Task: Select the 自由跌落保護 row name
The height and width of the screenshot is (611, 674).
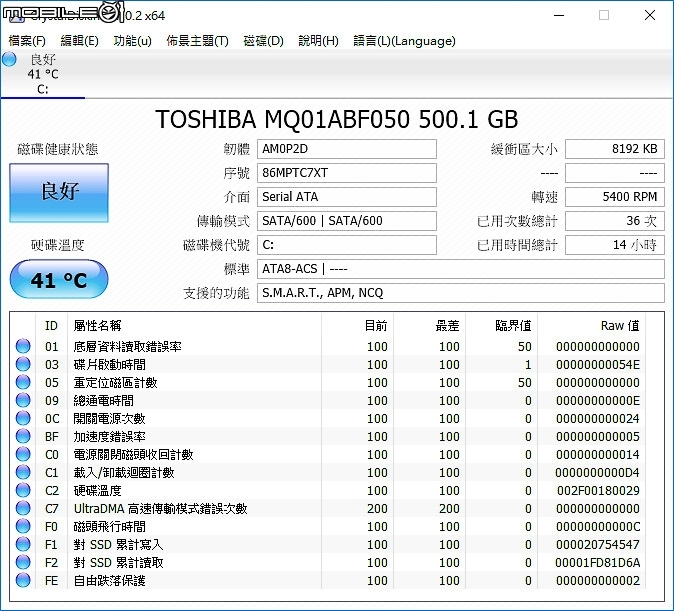Action: 109,581
